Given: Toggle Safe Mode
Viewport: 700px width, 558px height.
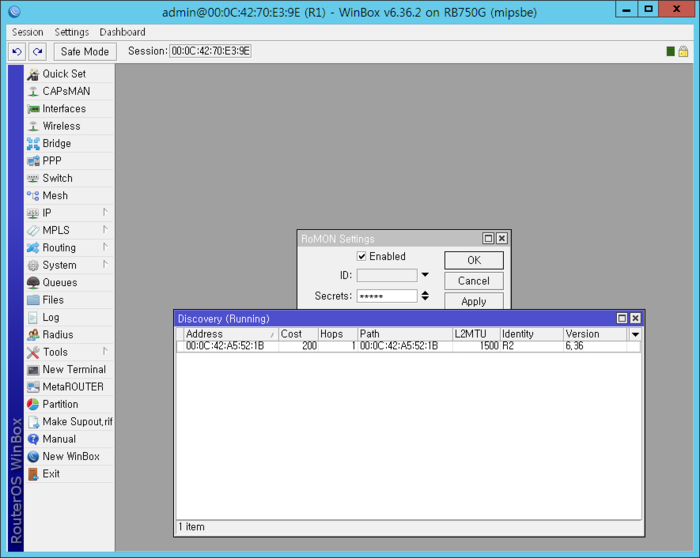Looking at the screenshot, I should point(85,51).
